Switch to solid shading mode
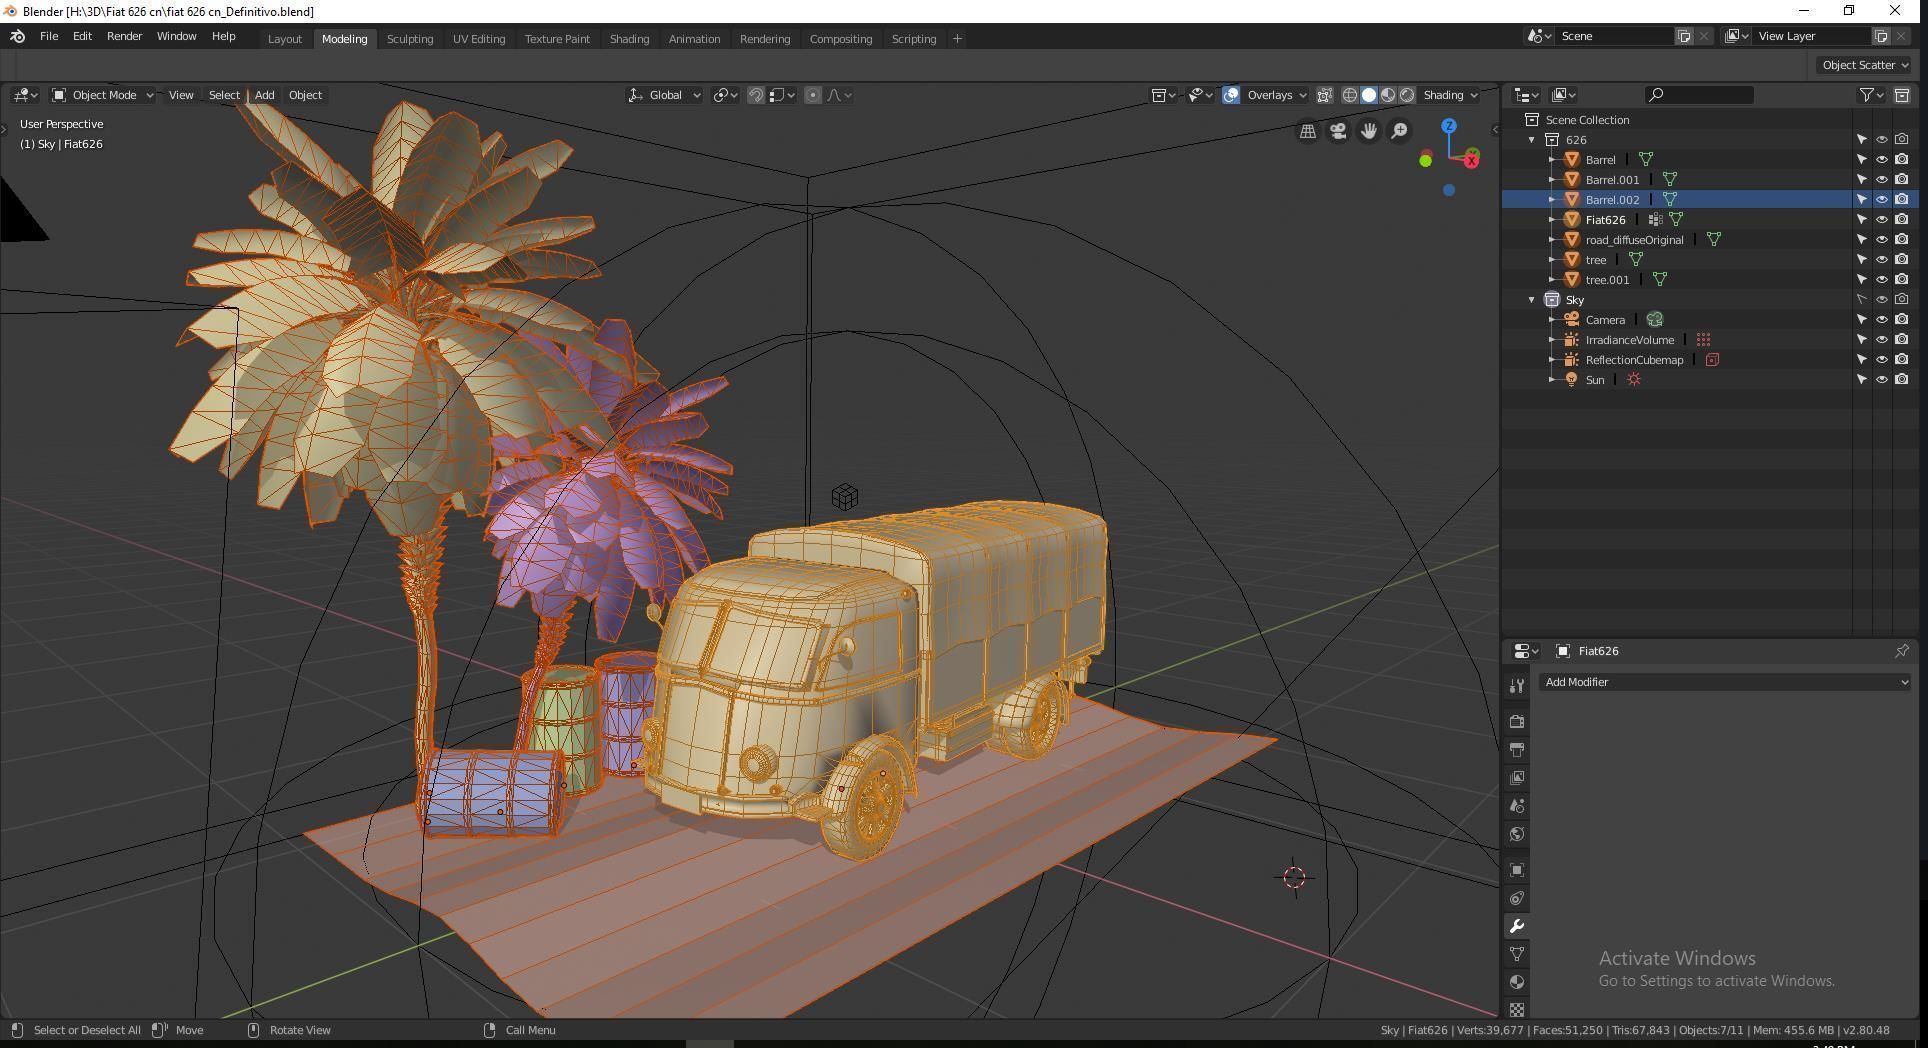The image size is (1928, 1048). 1369,95
